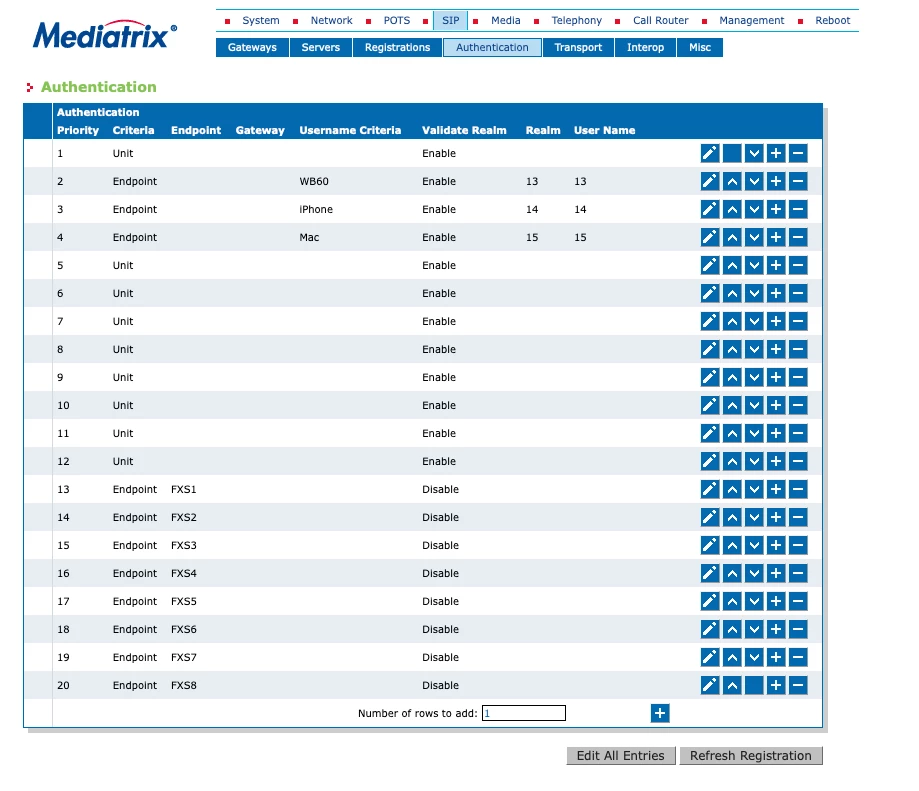The height and width of the screenshot is (791, 919).
Task: Edit the priority 1 Unit entry
Action: coord(710,154)
